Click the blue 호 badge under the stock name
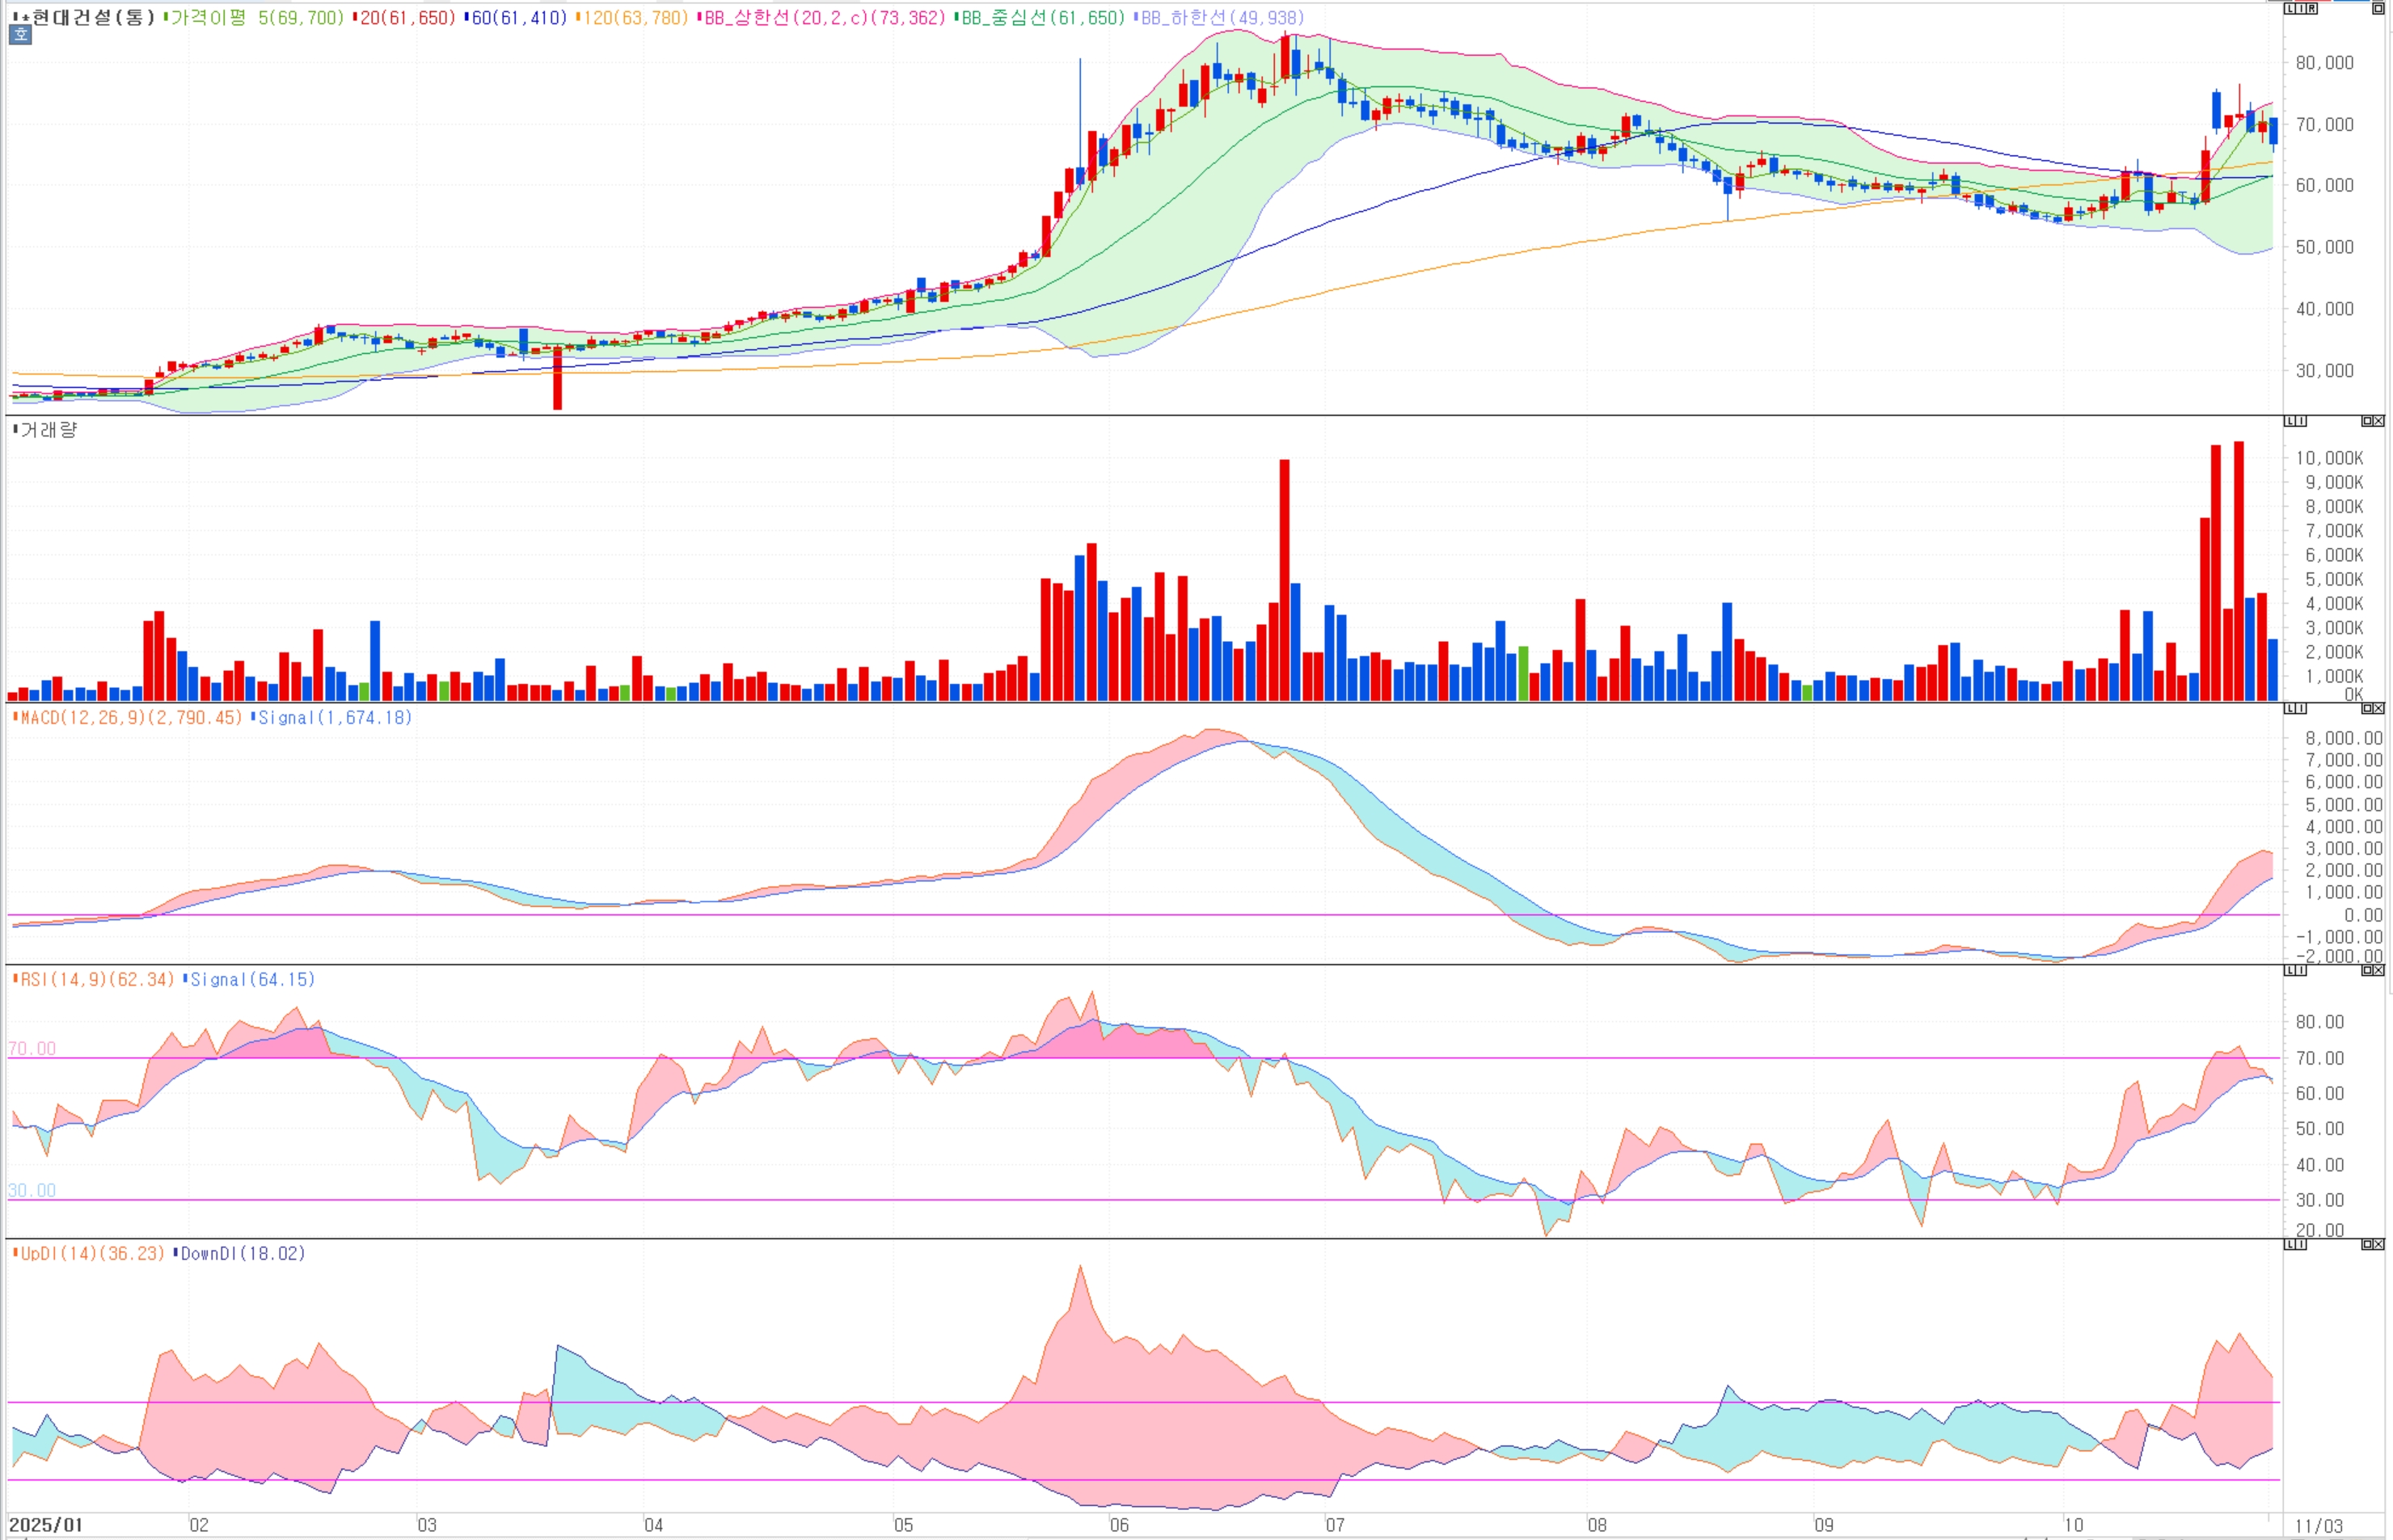This screenshot has height=1540, width=2393. pyautogui.click(x=20, y=34)
